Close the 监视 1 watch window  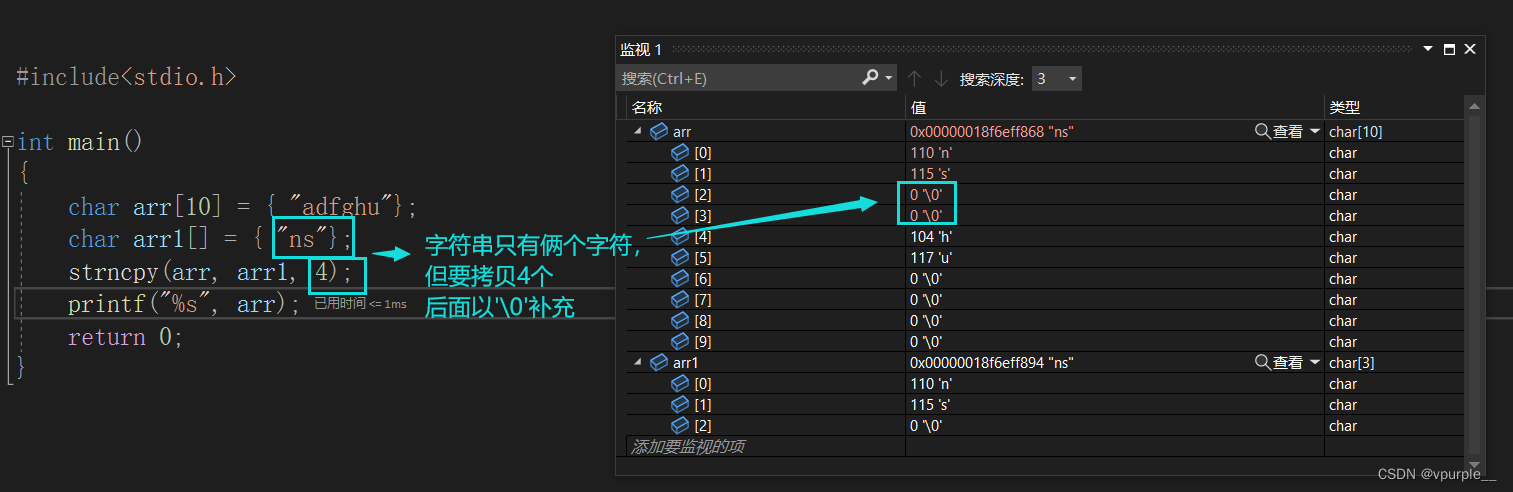tap(1470, 49)
